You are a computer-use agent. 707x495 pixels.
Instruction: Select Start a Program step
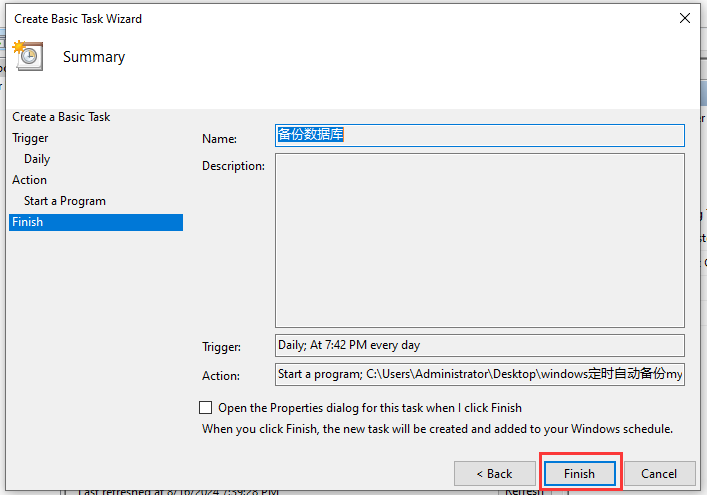[x=65, y=201]
